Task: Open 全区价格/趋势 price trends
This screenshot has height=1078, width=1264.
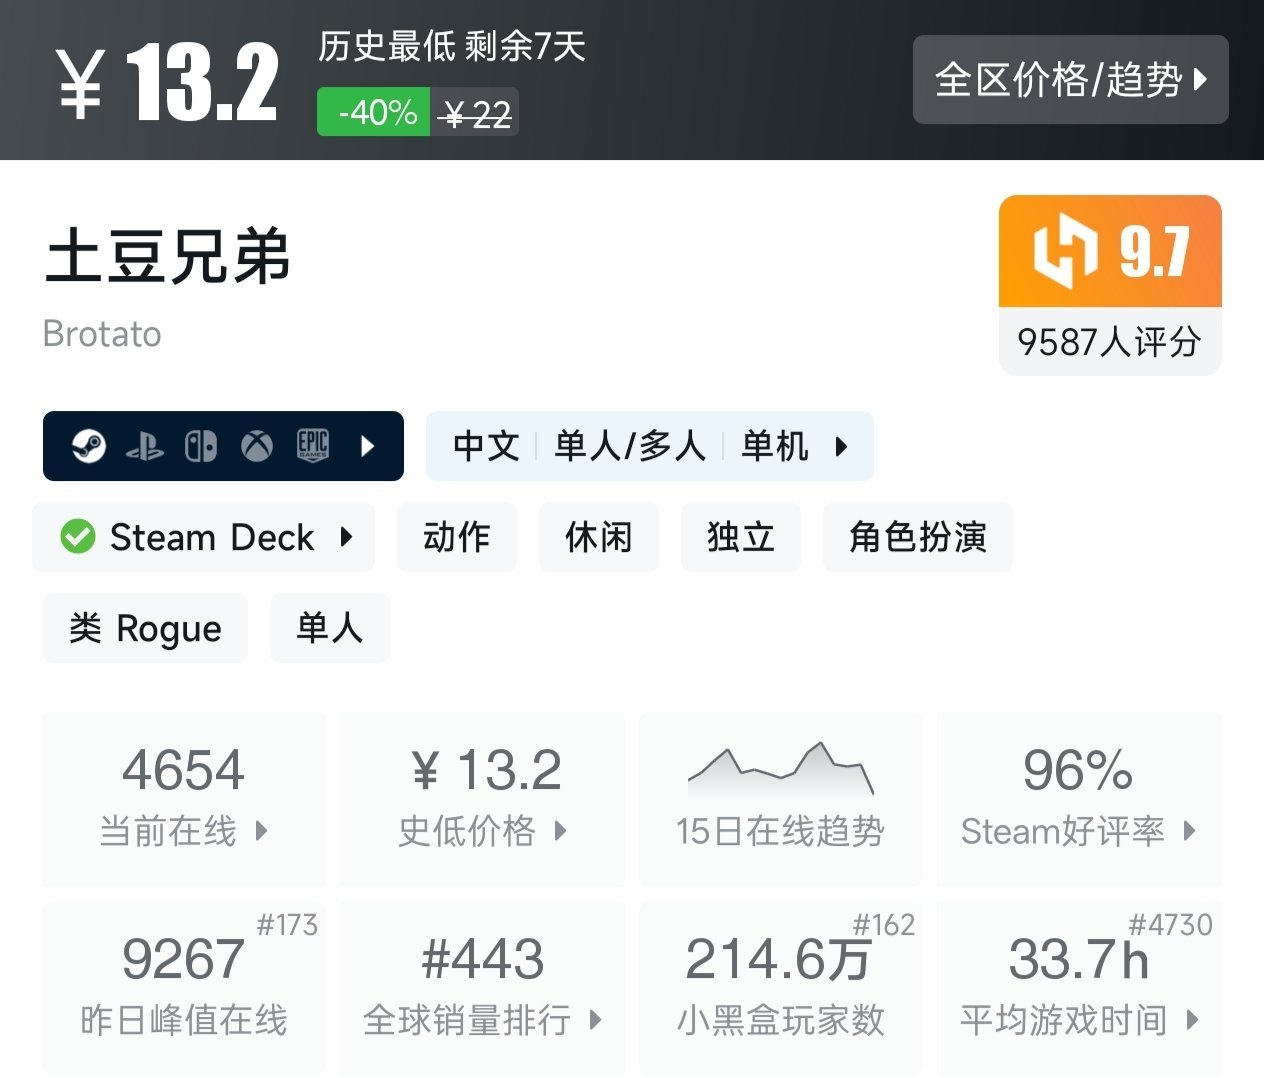Action: point(1070,80)
